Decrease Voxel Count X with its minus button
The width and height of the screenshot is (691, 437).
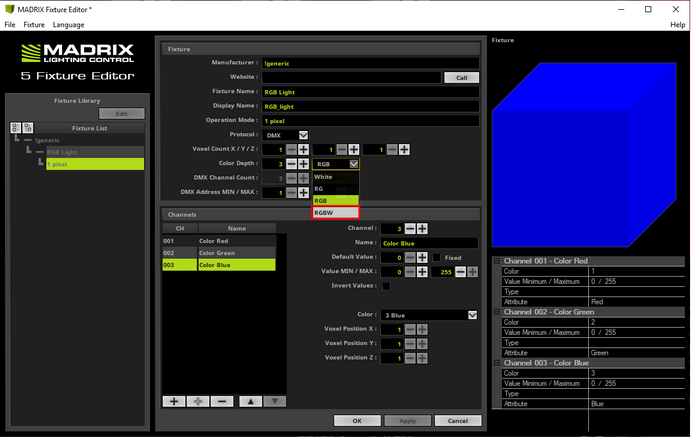tap(291, 149)
